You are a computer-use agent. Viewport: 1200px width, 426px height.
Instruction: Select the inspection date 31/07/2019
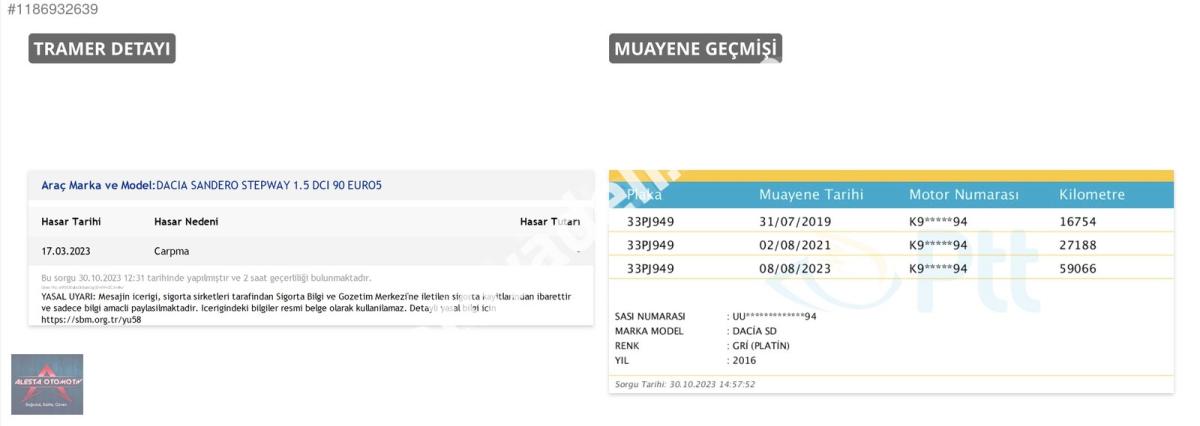(795, 221)
